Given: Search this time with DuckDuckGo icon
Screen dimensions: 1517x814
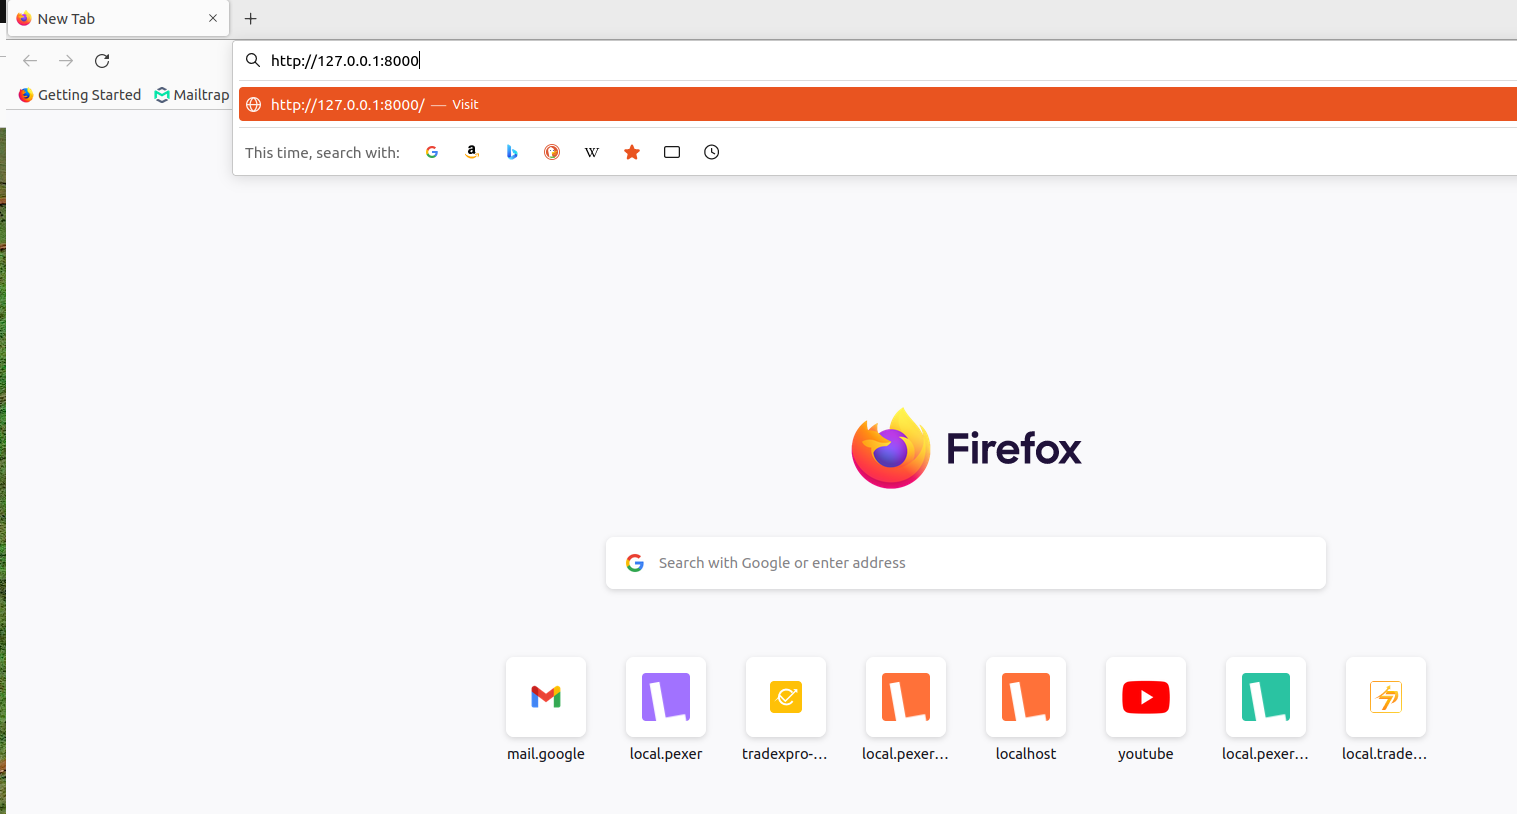Looking at the screenshot, I should click(552, 152).
